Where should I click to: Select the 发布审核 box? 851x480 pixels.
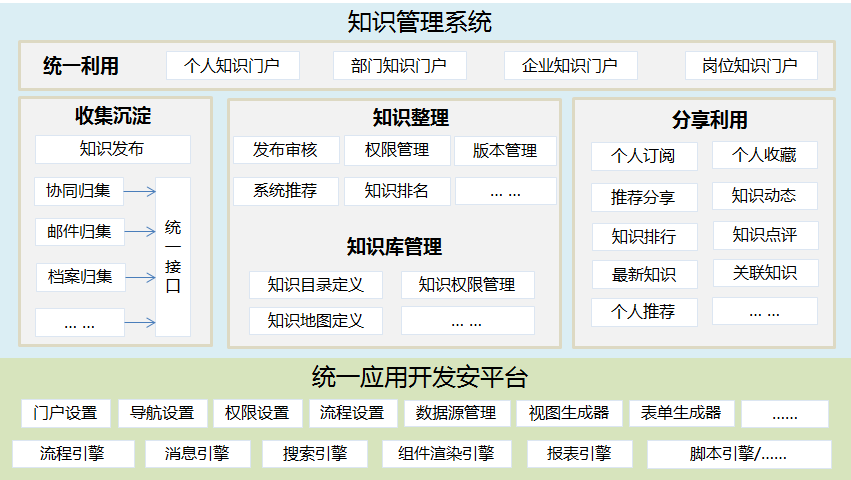[285, 150]
